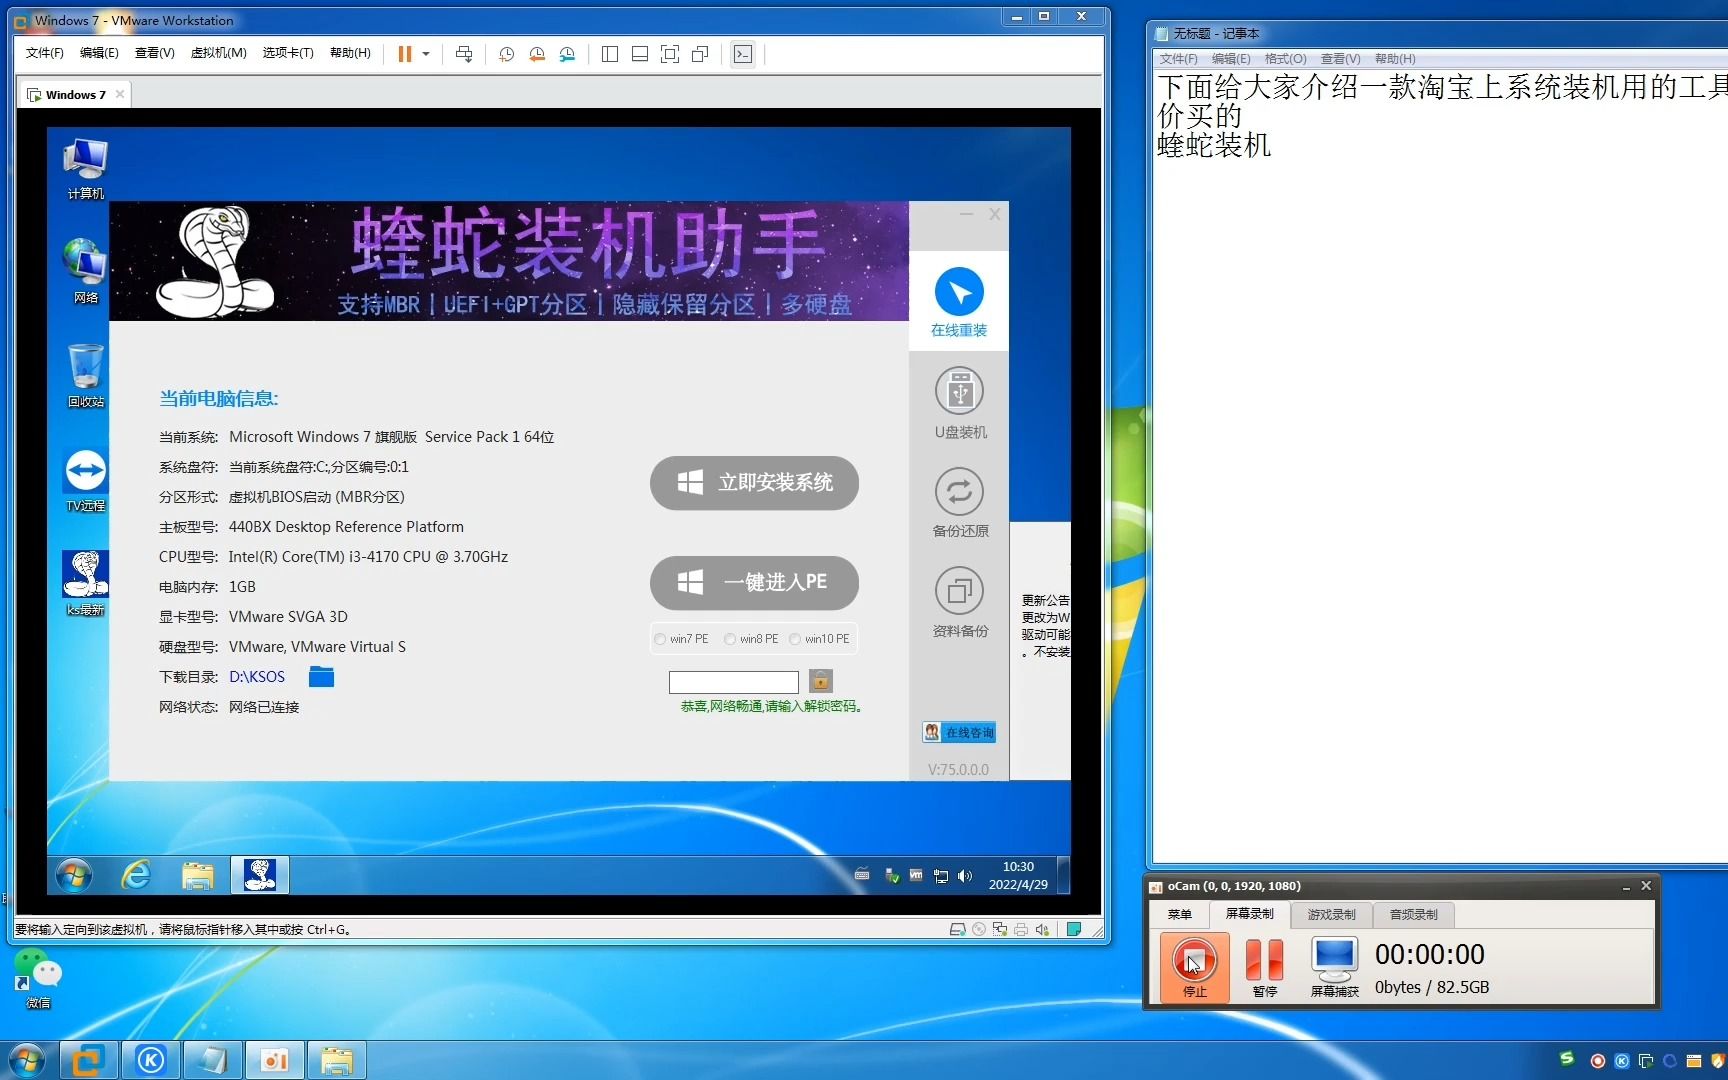Open the host Windows Start button
Viewport: 1728px width, 1080px height.
coord(27,1060)
